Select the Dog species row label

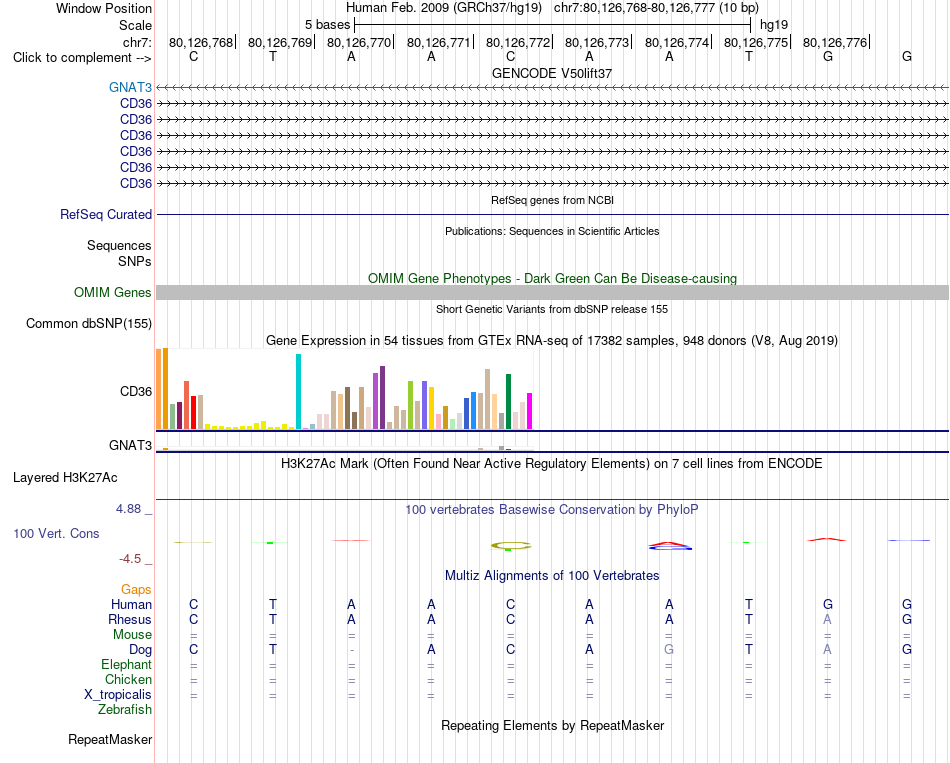coord(140,650)
